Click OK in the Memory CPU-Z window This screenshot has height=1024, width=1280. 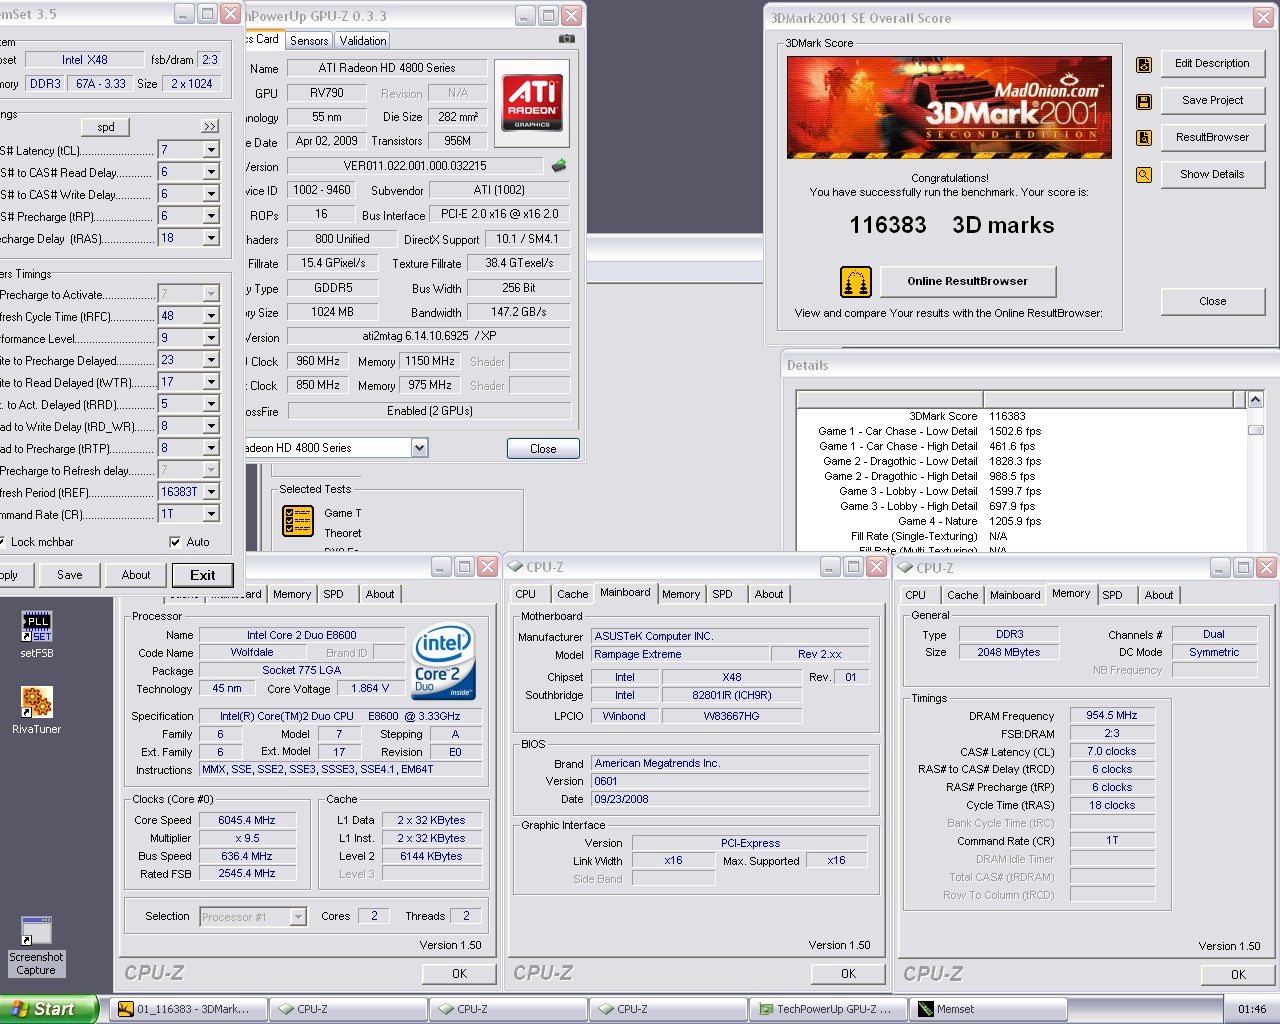pos(1238,974)
